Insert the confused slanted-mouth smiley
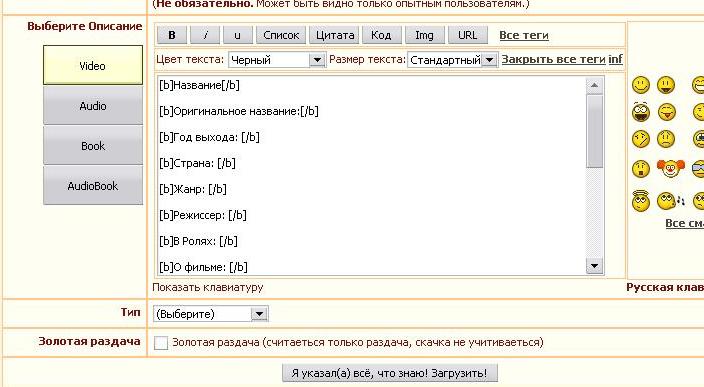The width and height of the screenshot is (704, 387). (x=641, y=139)
